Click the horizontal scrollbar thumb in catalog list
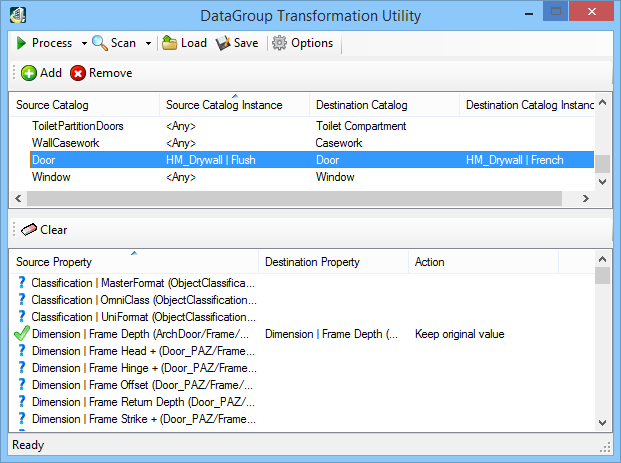Viewport: 621px width, 463px height. [294, 198]
